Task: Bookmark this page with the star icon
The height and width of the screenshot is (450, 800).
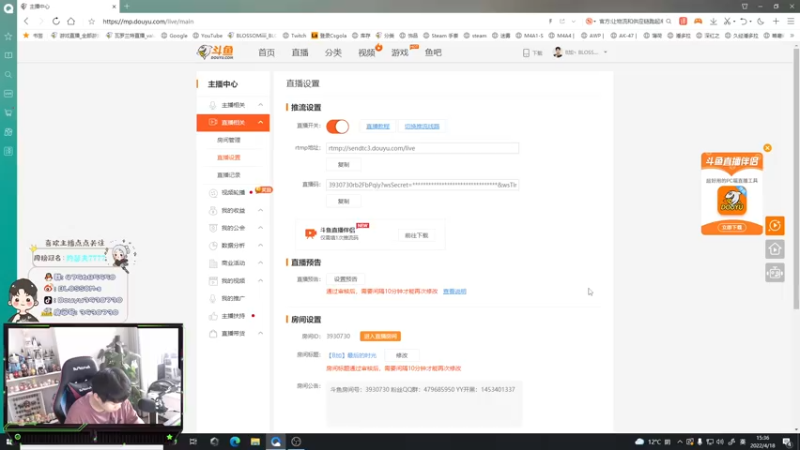Action: click(x=91, y=21)
